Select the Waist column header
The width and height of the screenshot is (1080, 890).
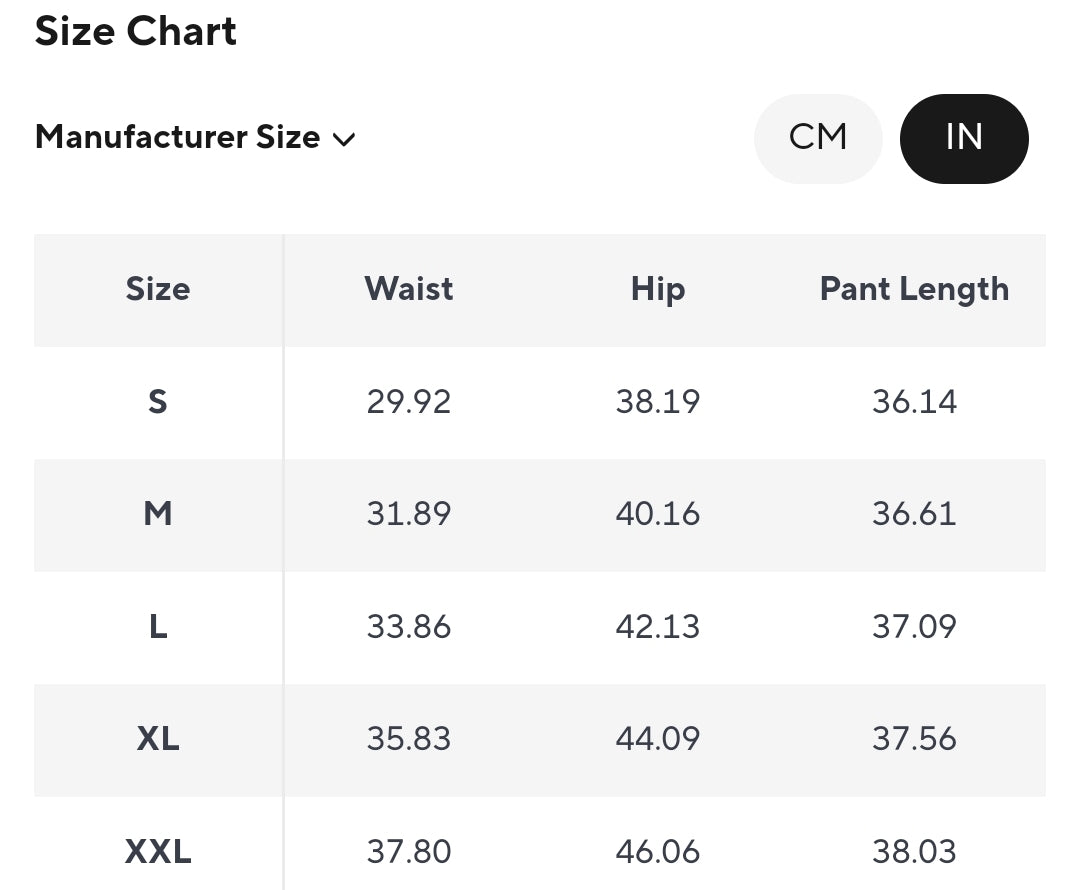click(x=409, y=289)
